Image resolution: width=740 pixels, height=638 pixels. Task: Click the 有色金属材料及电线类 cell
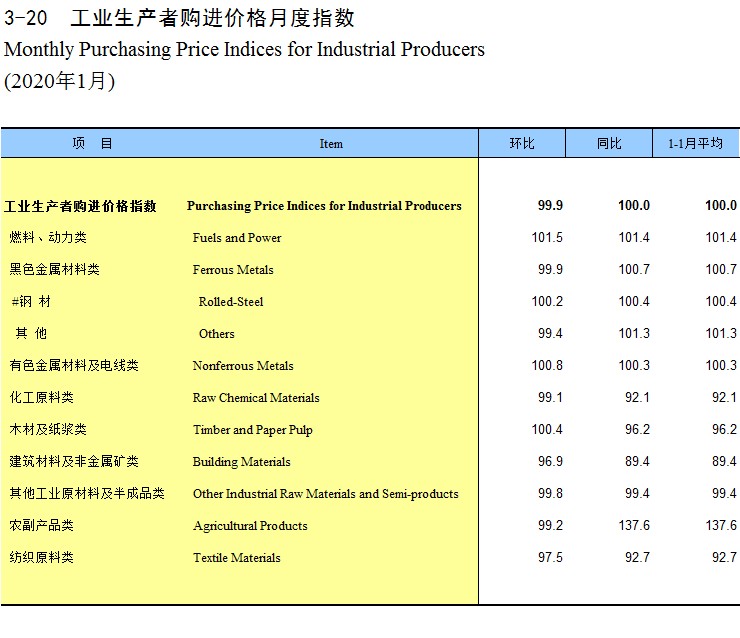(x=74, y=365)
